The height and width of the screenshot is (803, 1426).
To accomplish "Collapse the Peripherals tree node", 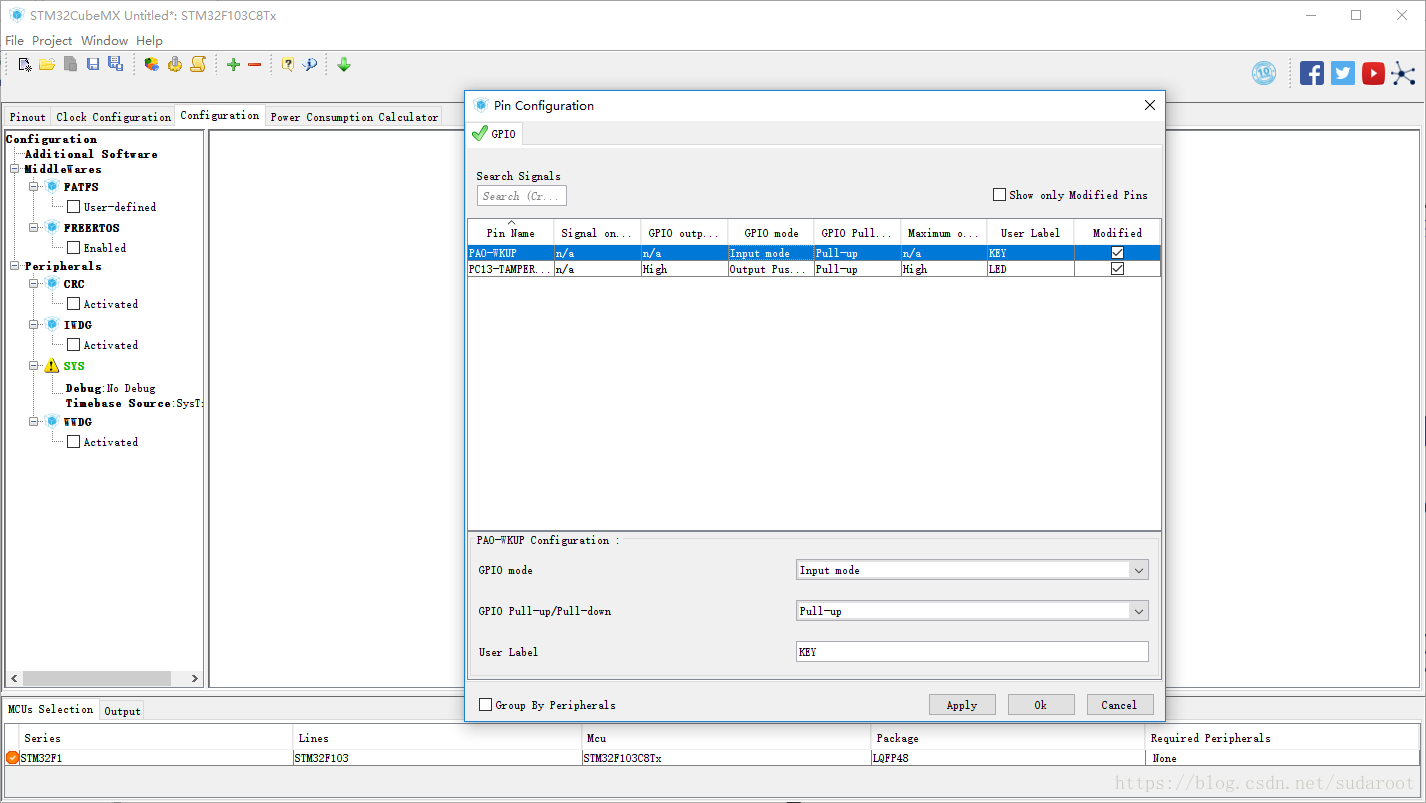I will point(15,266).
